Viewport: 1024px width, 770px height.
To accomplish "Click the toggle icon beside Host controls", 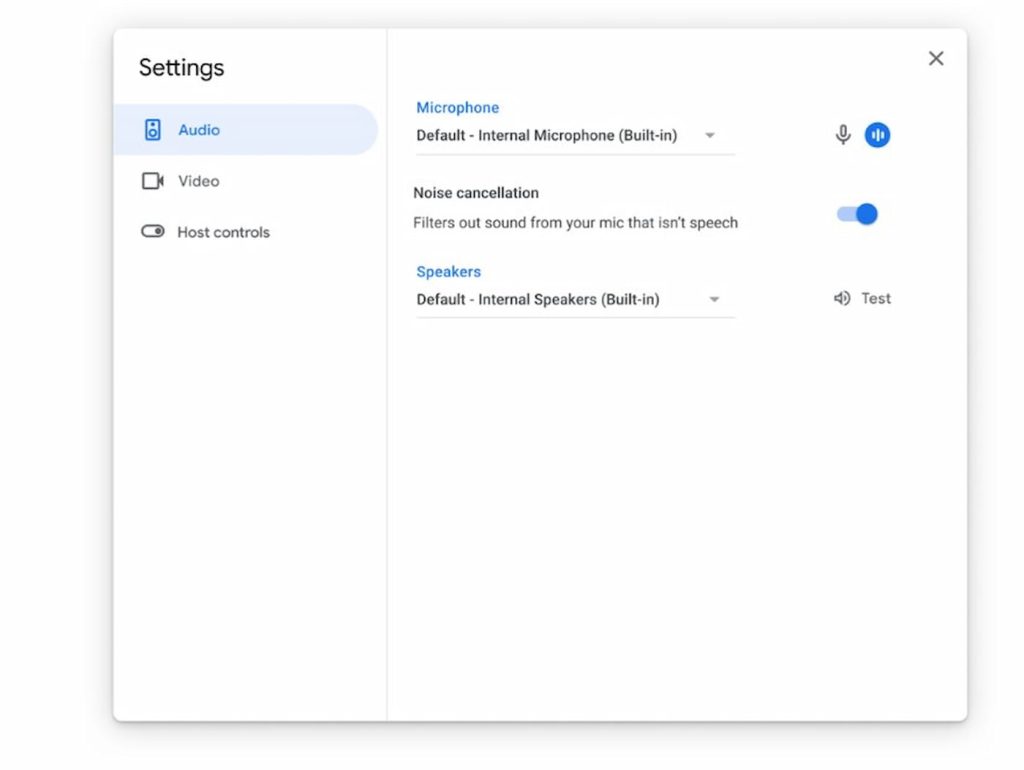I will tap(152, 231).
